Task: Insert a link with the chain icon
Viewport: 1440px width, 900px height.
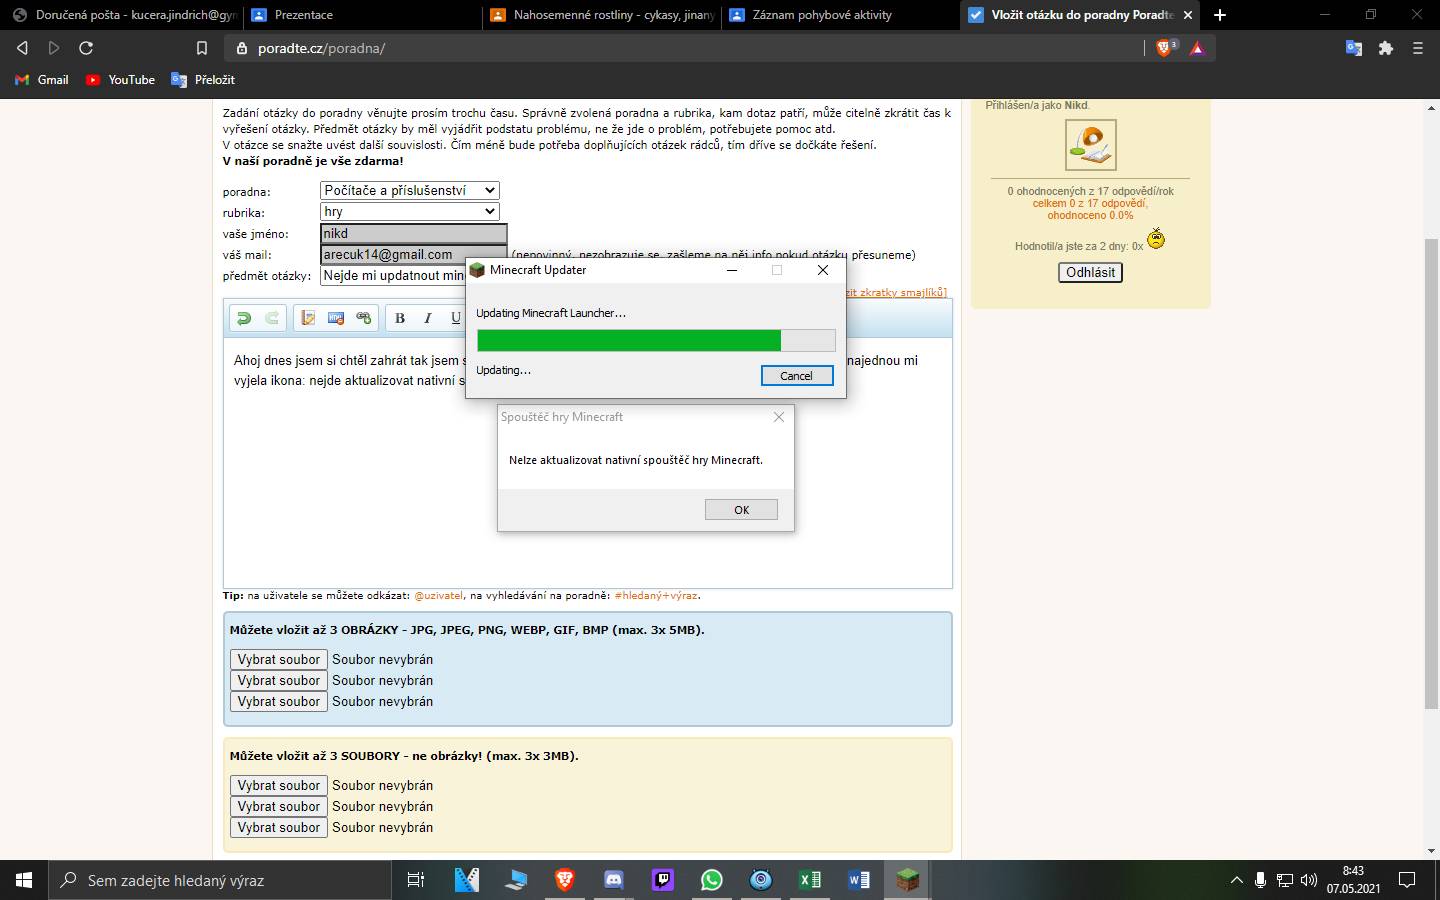Action: click(x=364, y=318)
